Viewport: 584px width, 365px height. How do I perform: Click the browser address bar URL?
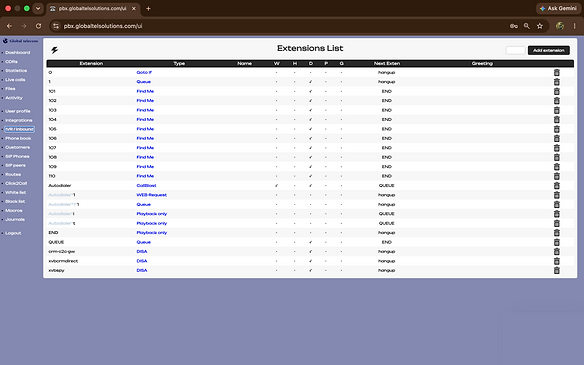coord(103,26)
